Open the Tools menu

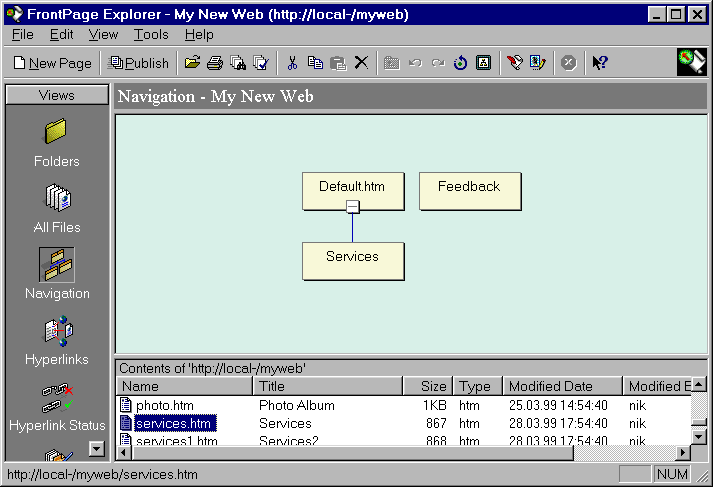151,34
